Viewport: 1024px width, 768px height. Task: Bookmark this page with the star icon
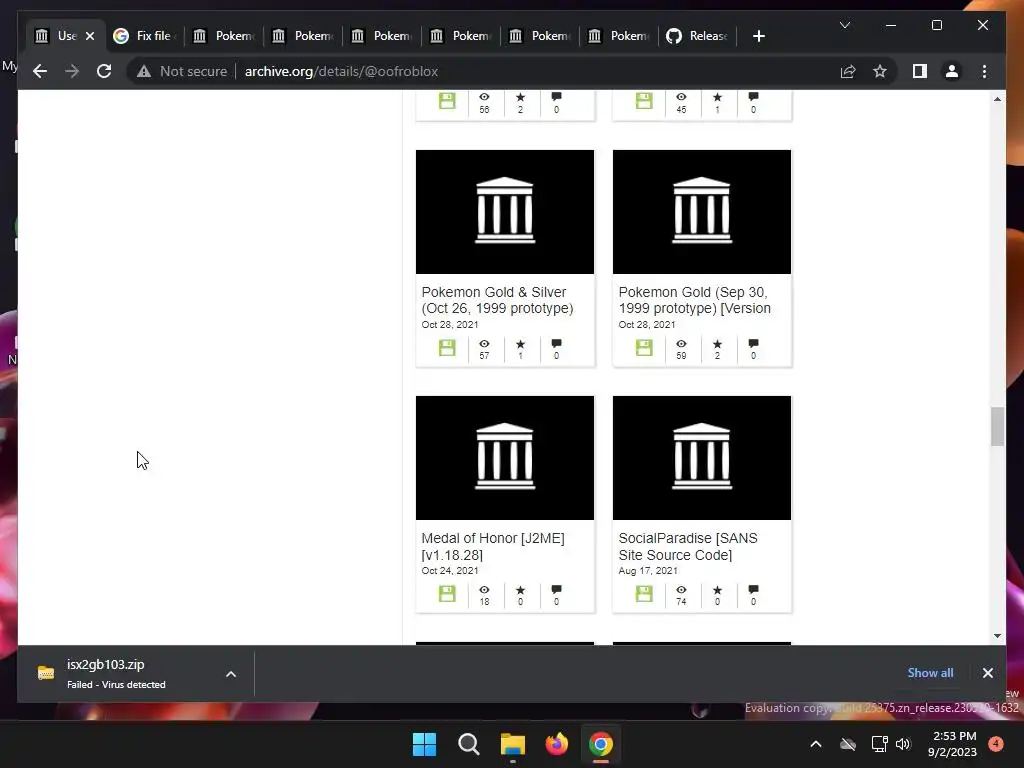(x=880, y=71)
